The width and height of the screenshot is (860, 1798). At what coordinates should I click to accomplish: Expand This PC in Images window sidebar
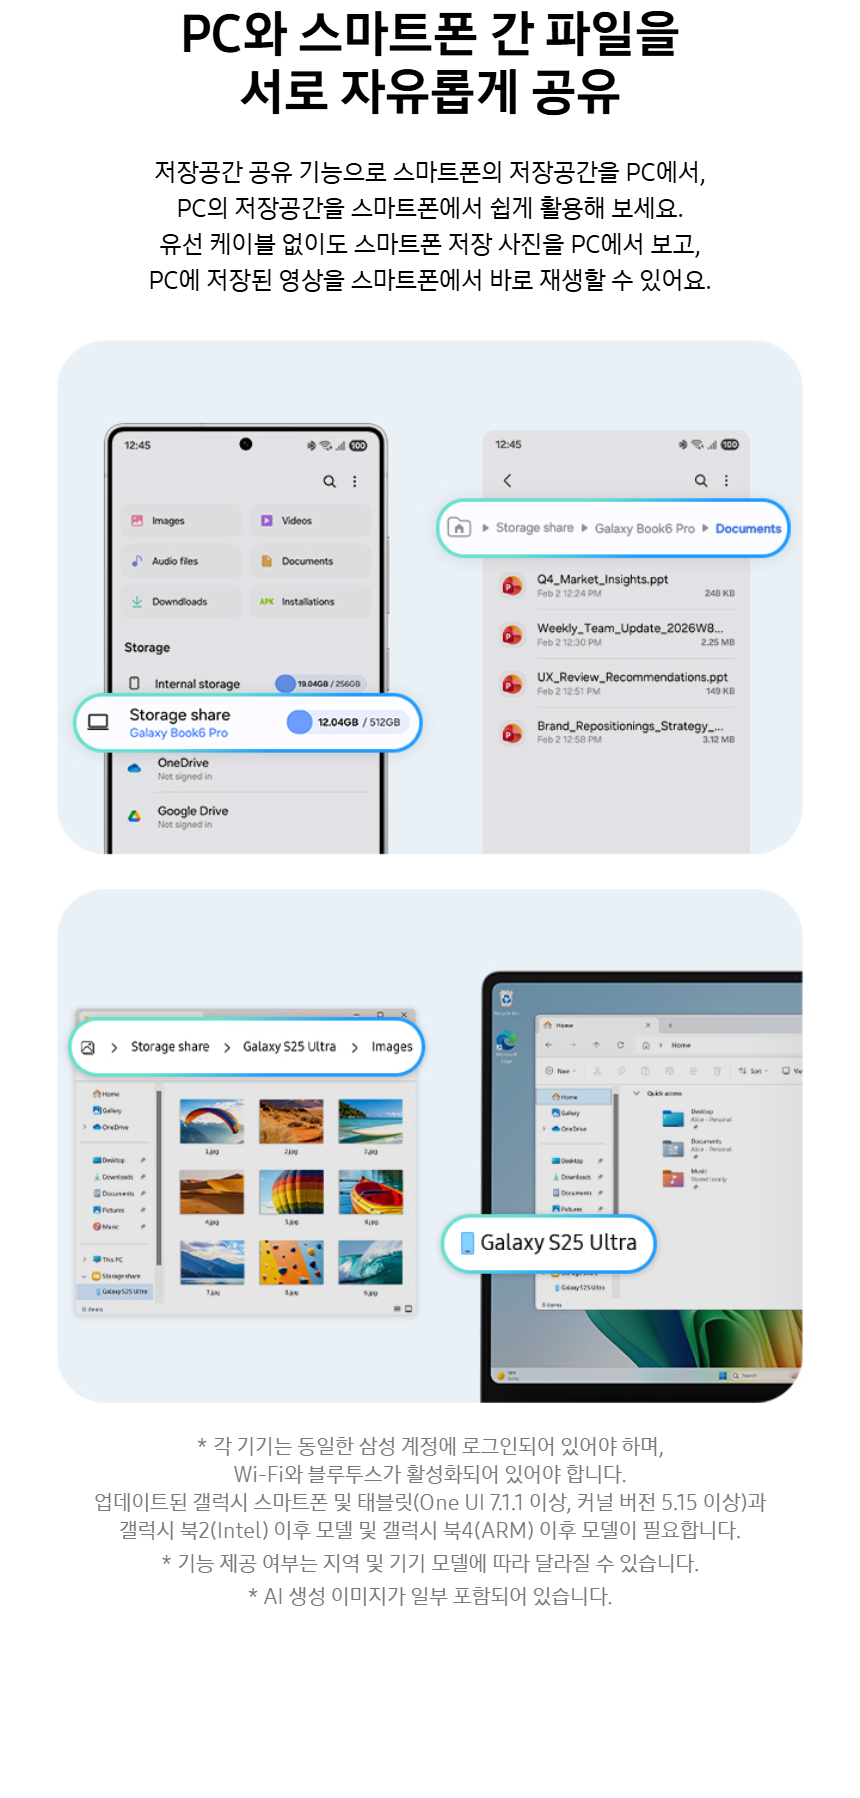[85, 1260]
